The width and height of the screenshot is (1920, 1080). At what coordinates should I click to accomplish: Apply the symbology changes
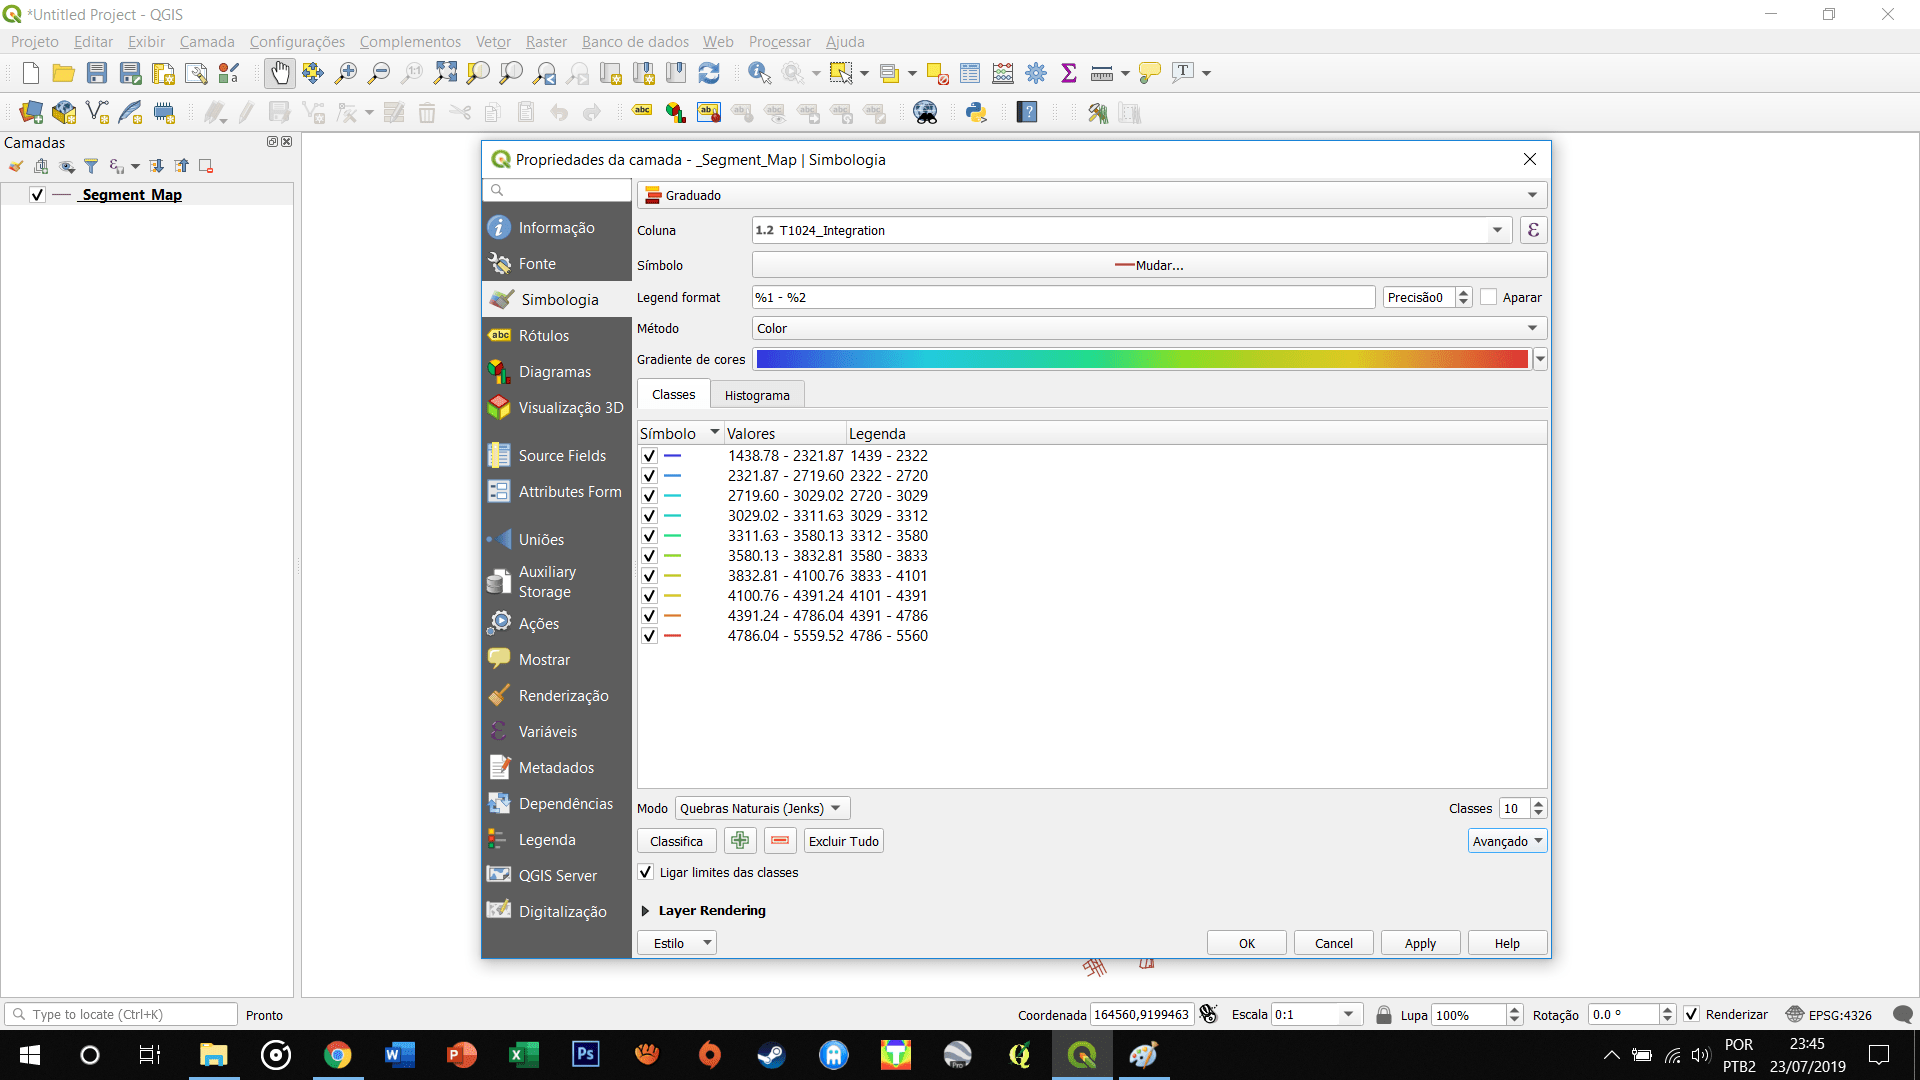point(1420,942)
